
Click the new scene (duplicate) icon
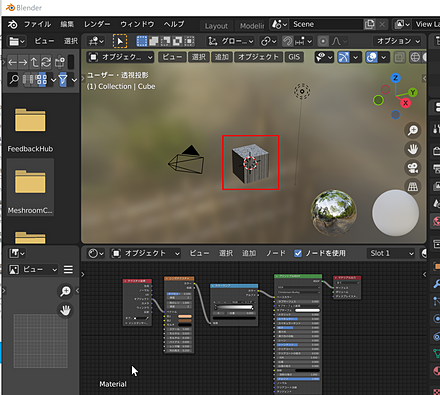pos(369,24)
